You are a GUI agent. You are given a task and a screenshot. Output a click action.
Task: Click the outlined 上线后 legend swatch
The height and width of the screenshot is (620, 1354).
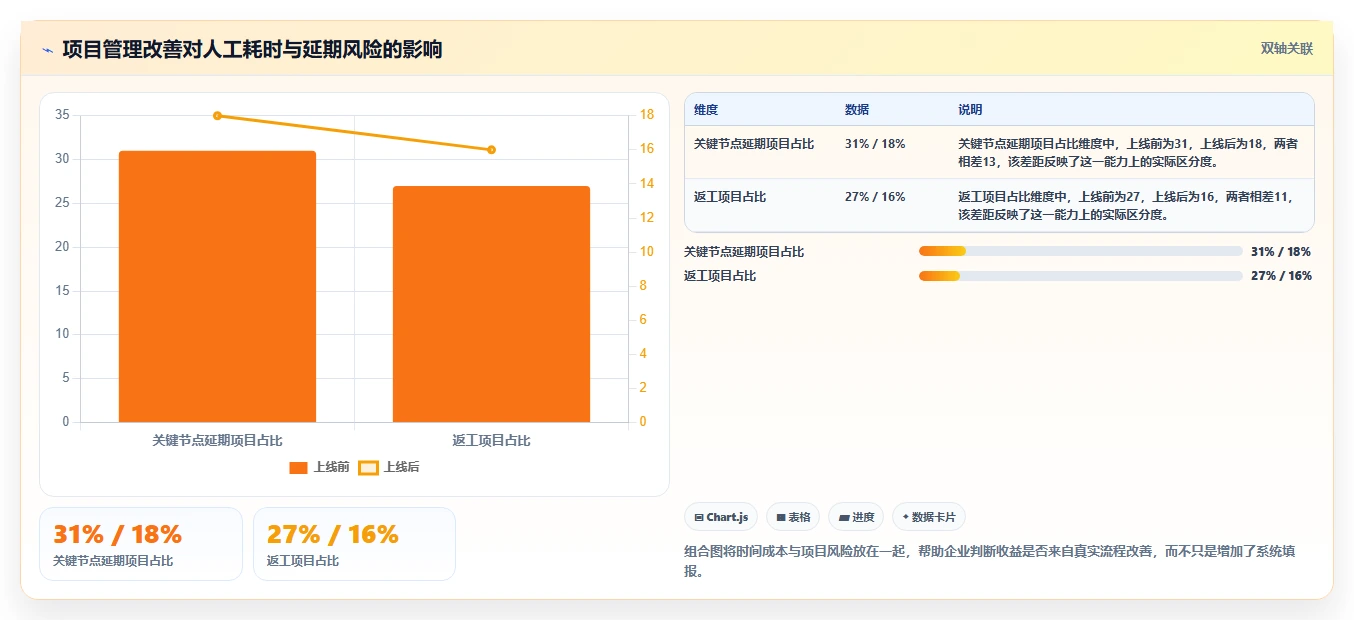[x=369, y=467]
